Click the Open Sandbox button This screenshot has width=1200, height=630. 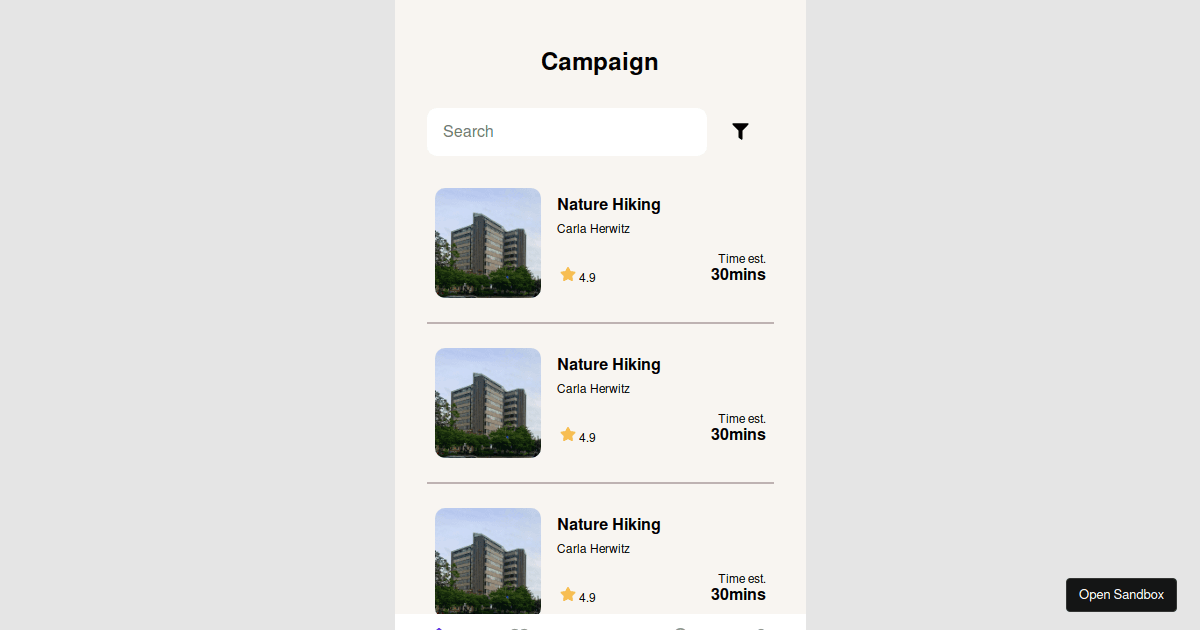1121,595
